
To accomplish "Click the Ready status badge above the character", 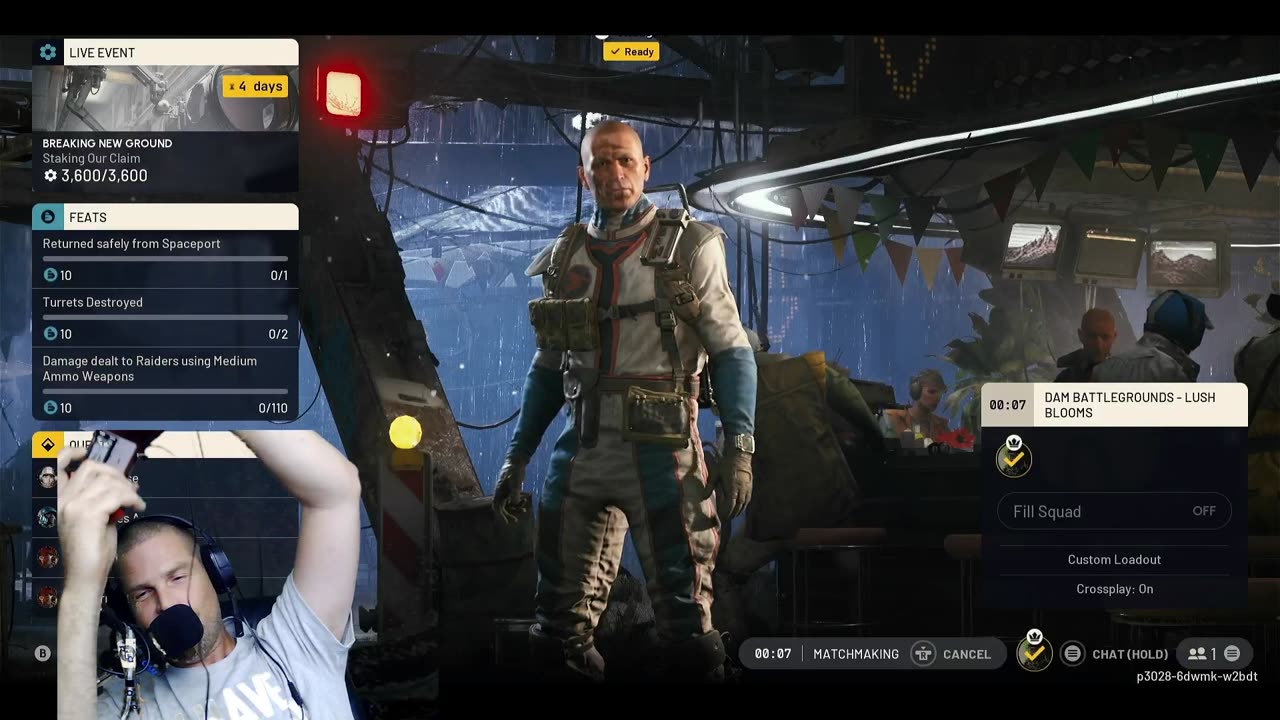I will [x=631, y=51].
